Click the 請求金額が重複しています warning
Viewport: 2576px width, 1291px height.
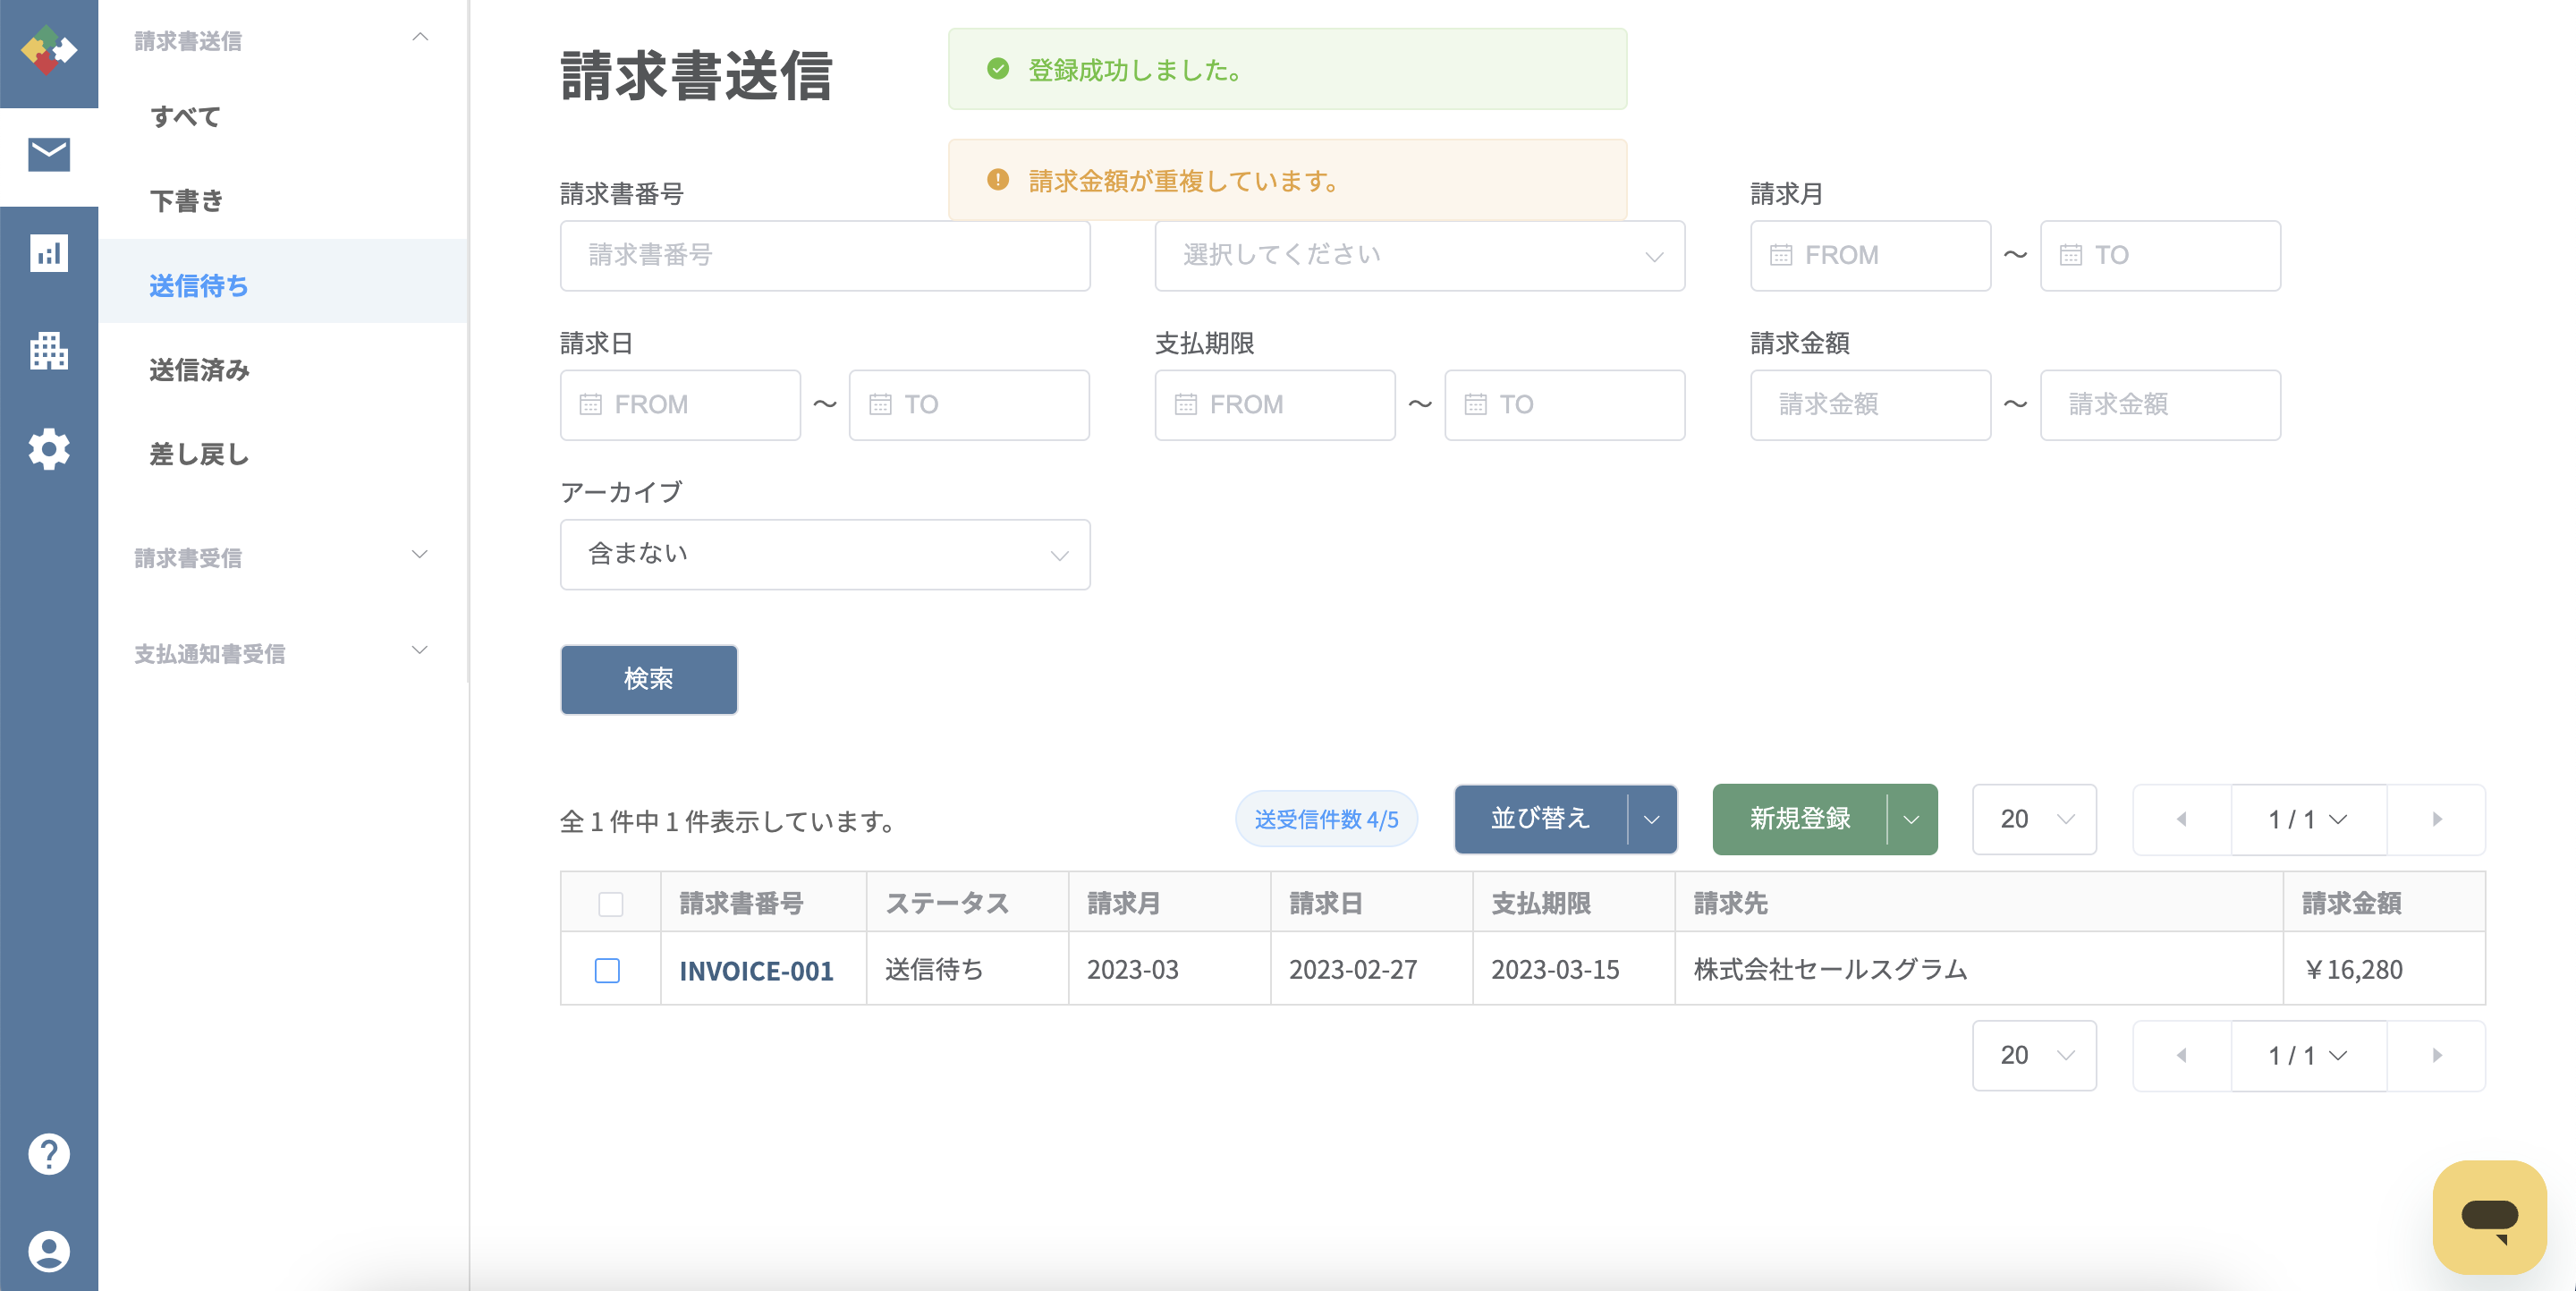(1287, 180)
